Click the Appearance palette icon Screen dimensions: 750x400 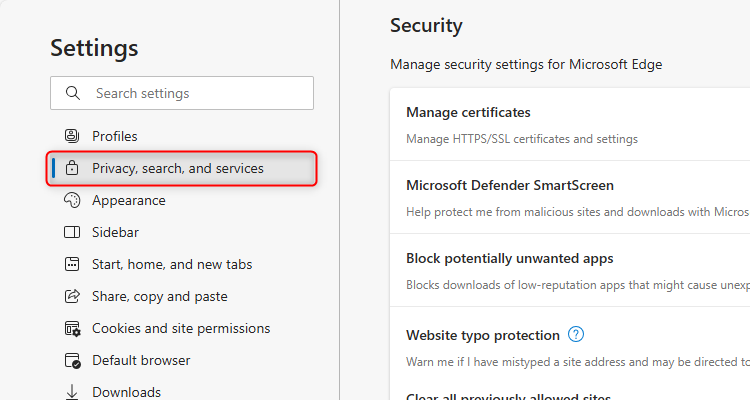[x=71, y=200]
